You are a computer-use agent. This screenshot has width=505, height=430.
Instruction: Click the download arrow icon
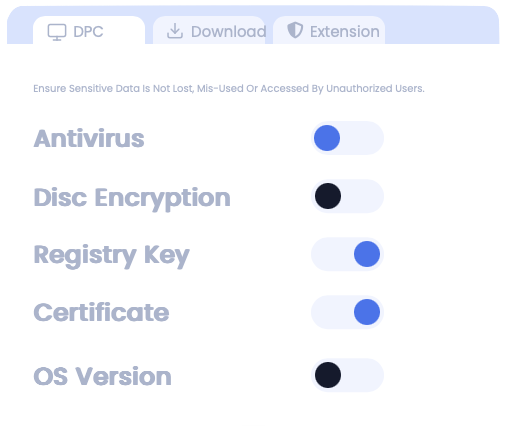pyautogui.click(x=175, y=31)
